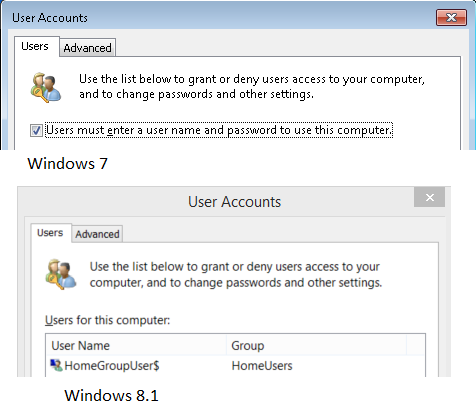Select Users tab in Windows 7 dialog

point(37,46)
